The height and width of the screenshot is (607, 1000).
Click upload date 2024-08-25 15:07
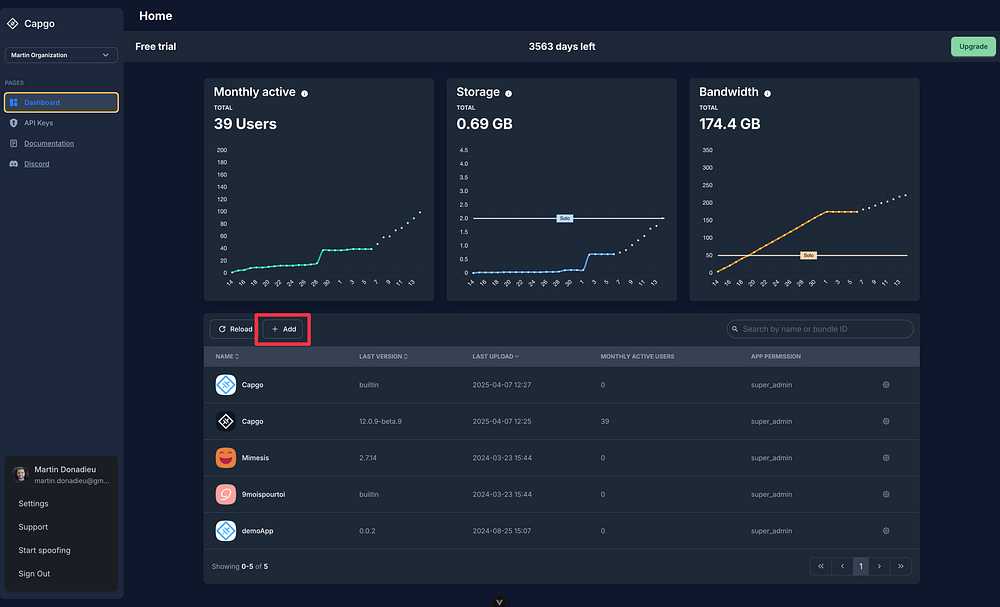[x=501, y=530]
